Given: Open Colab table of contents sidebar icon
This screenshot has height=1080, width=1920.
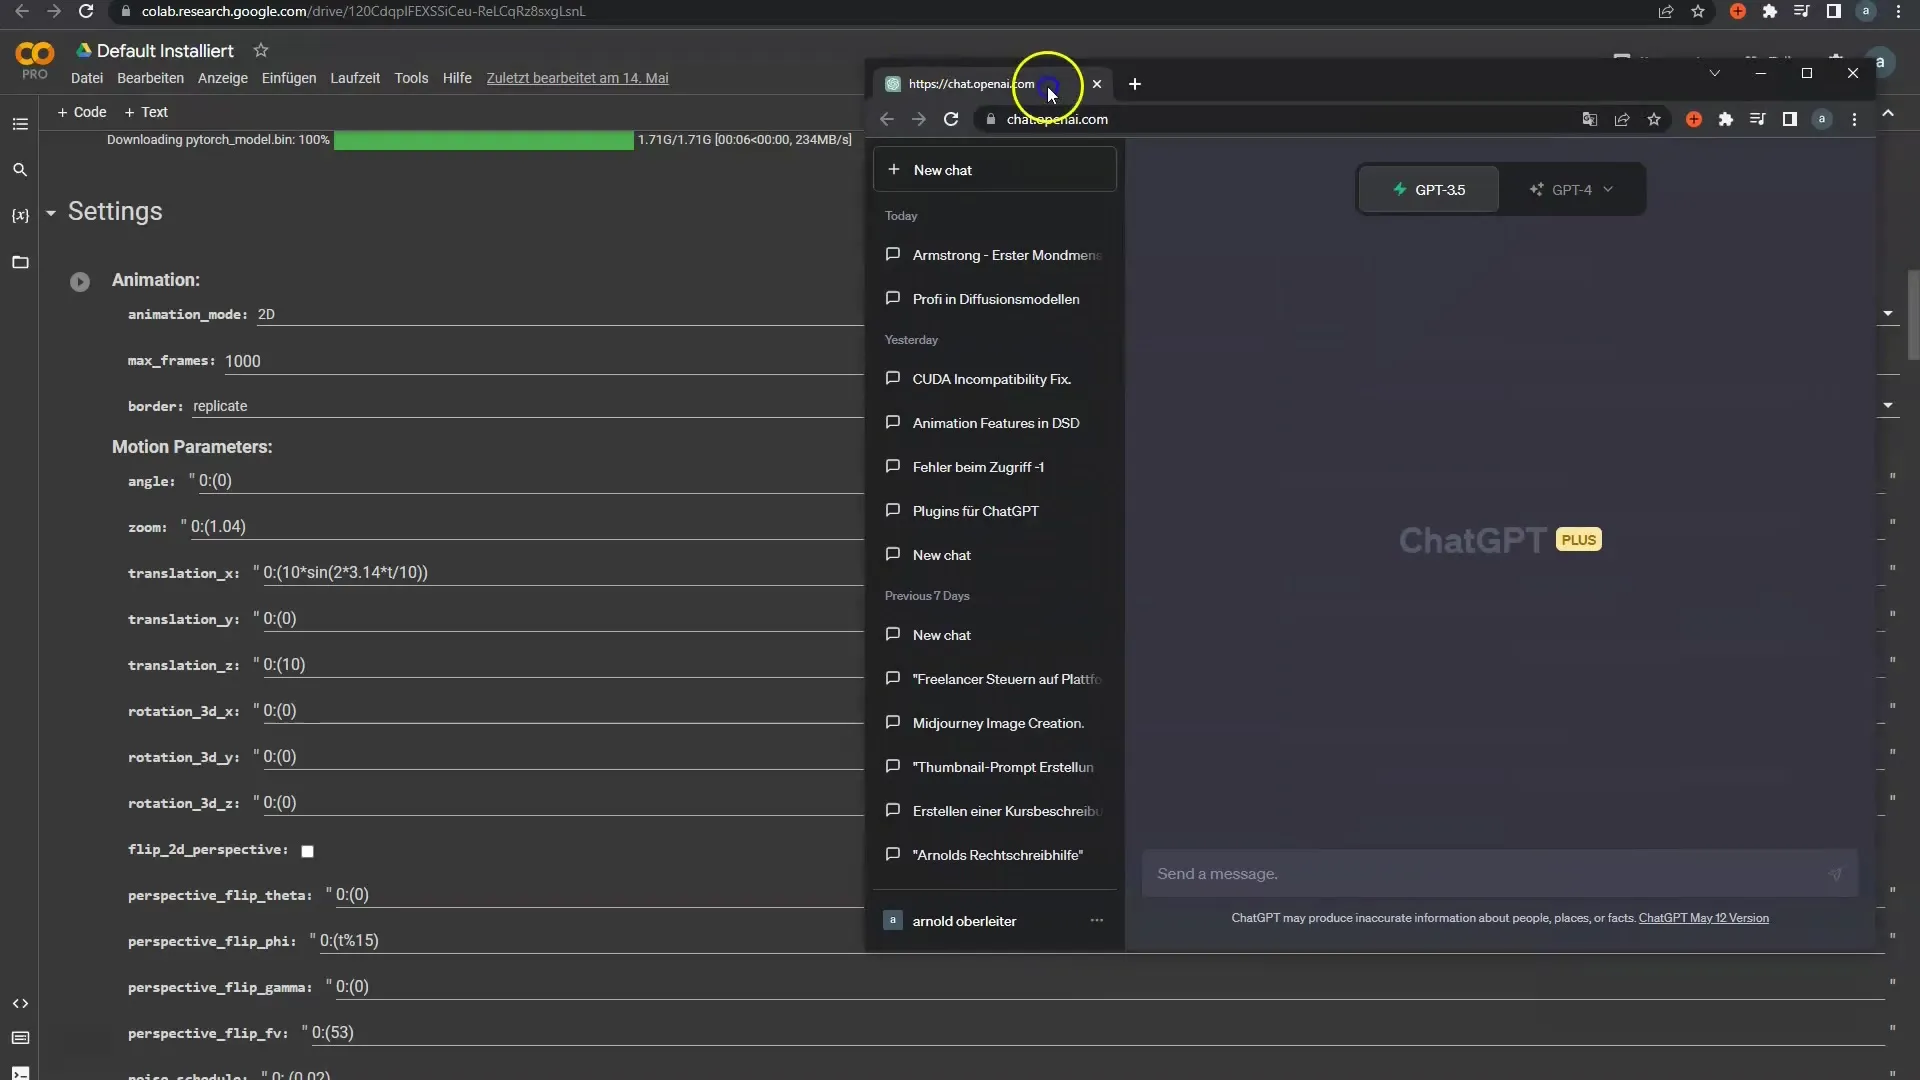Looking at the screenshot, I should 20,124.
